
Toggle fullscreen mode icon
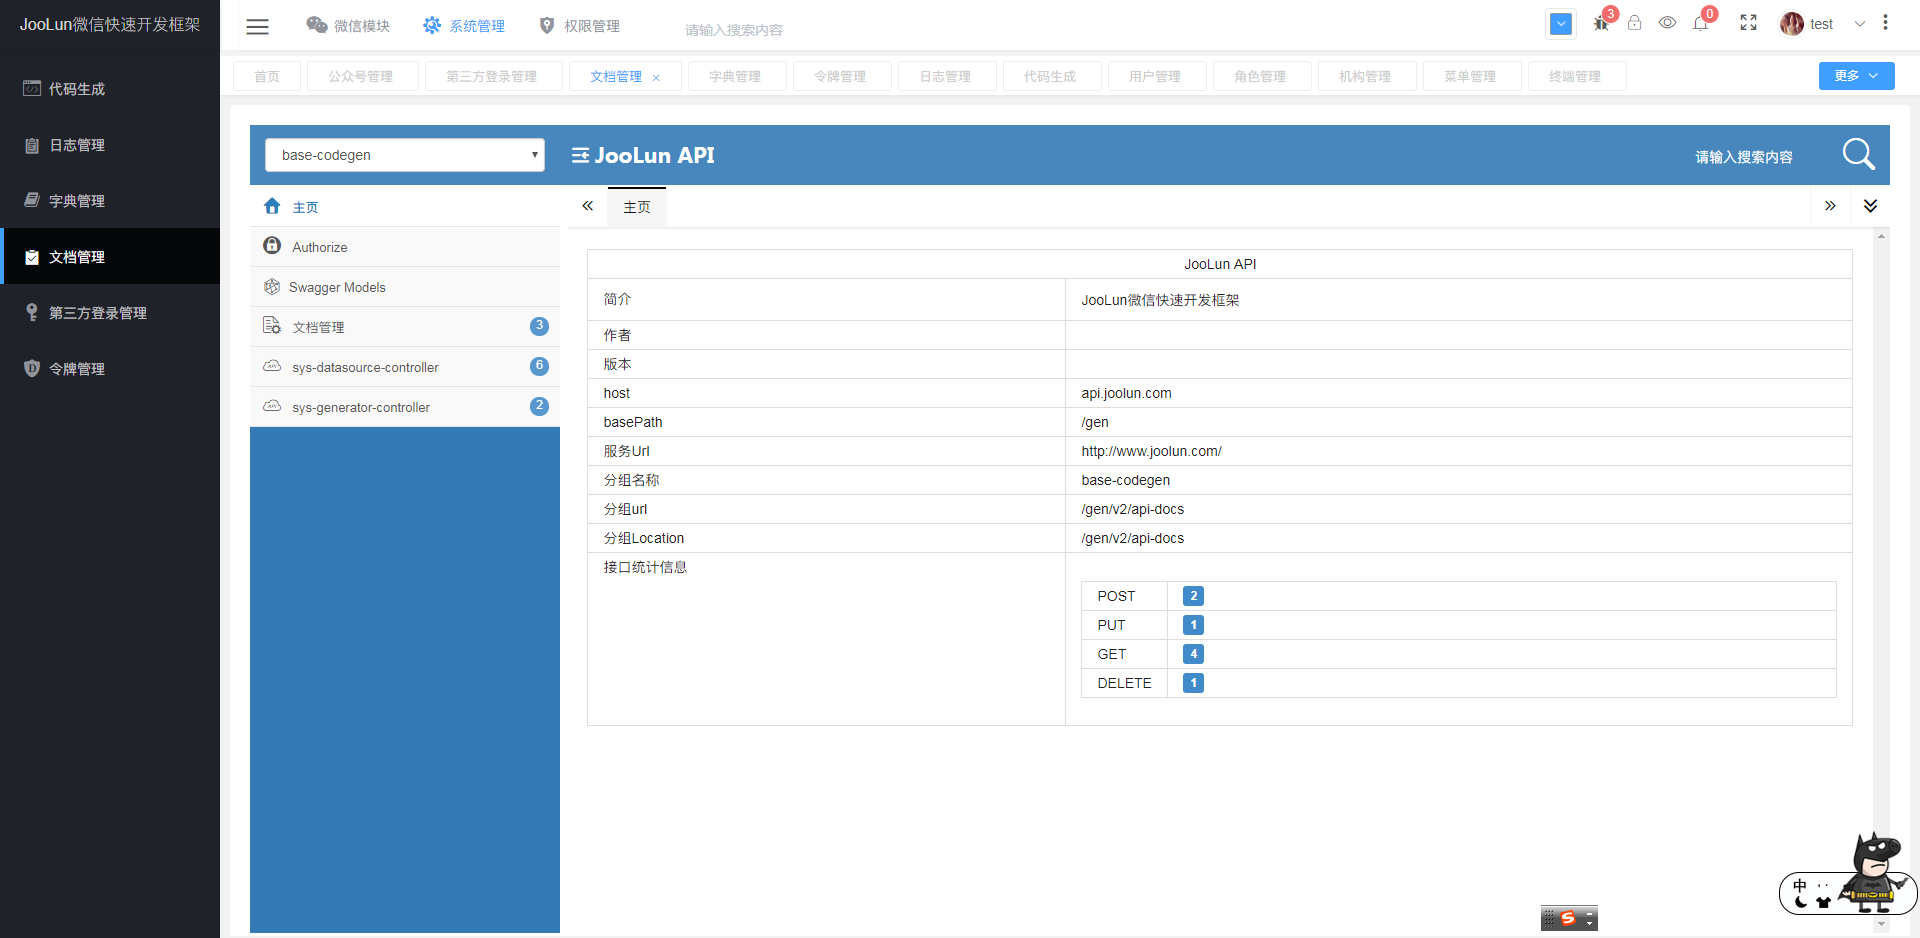point(1748,23)
